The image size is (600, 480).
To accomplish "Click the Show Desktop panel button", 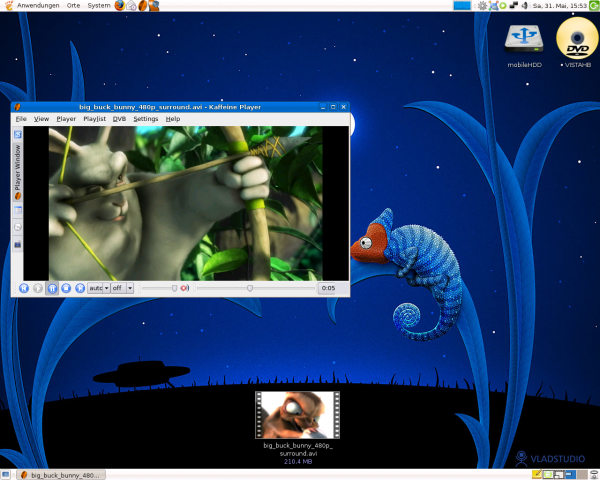I will 6,475.
